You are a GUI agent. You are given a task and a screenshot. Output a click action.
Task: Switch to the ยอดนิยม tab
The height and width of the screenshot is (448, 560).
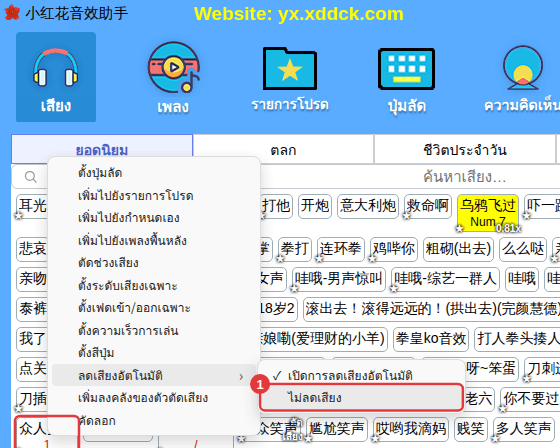(102, 149)
